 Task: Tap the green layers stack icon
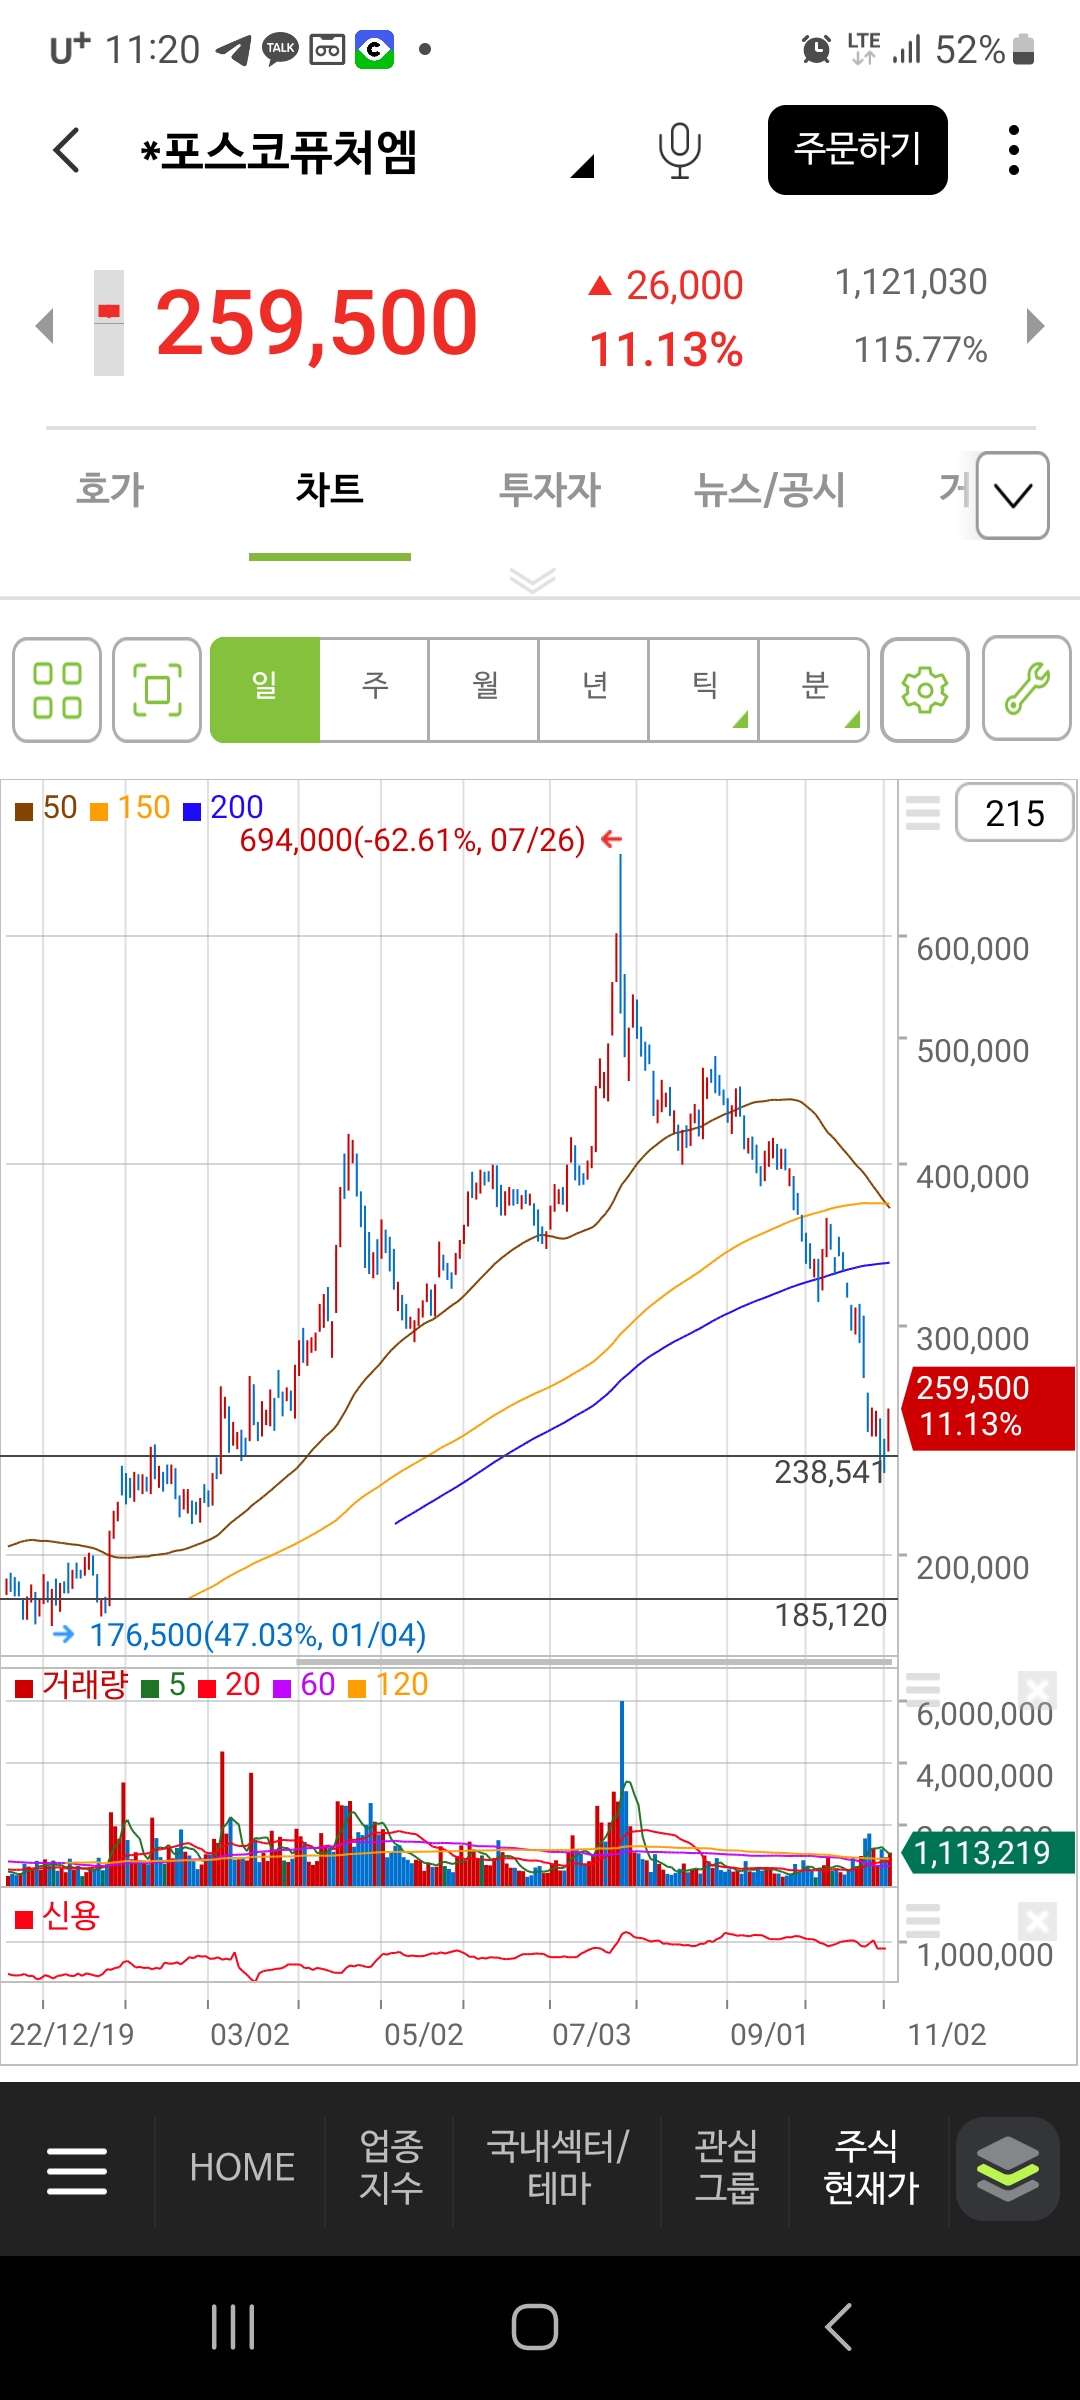(1007, 2169)
